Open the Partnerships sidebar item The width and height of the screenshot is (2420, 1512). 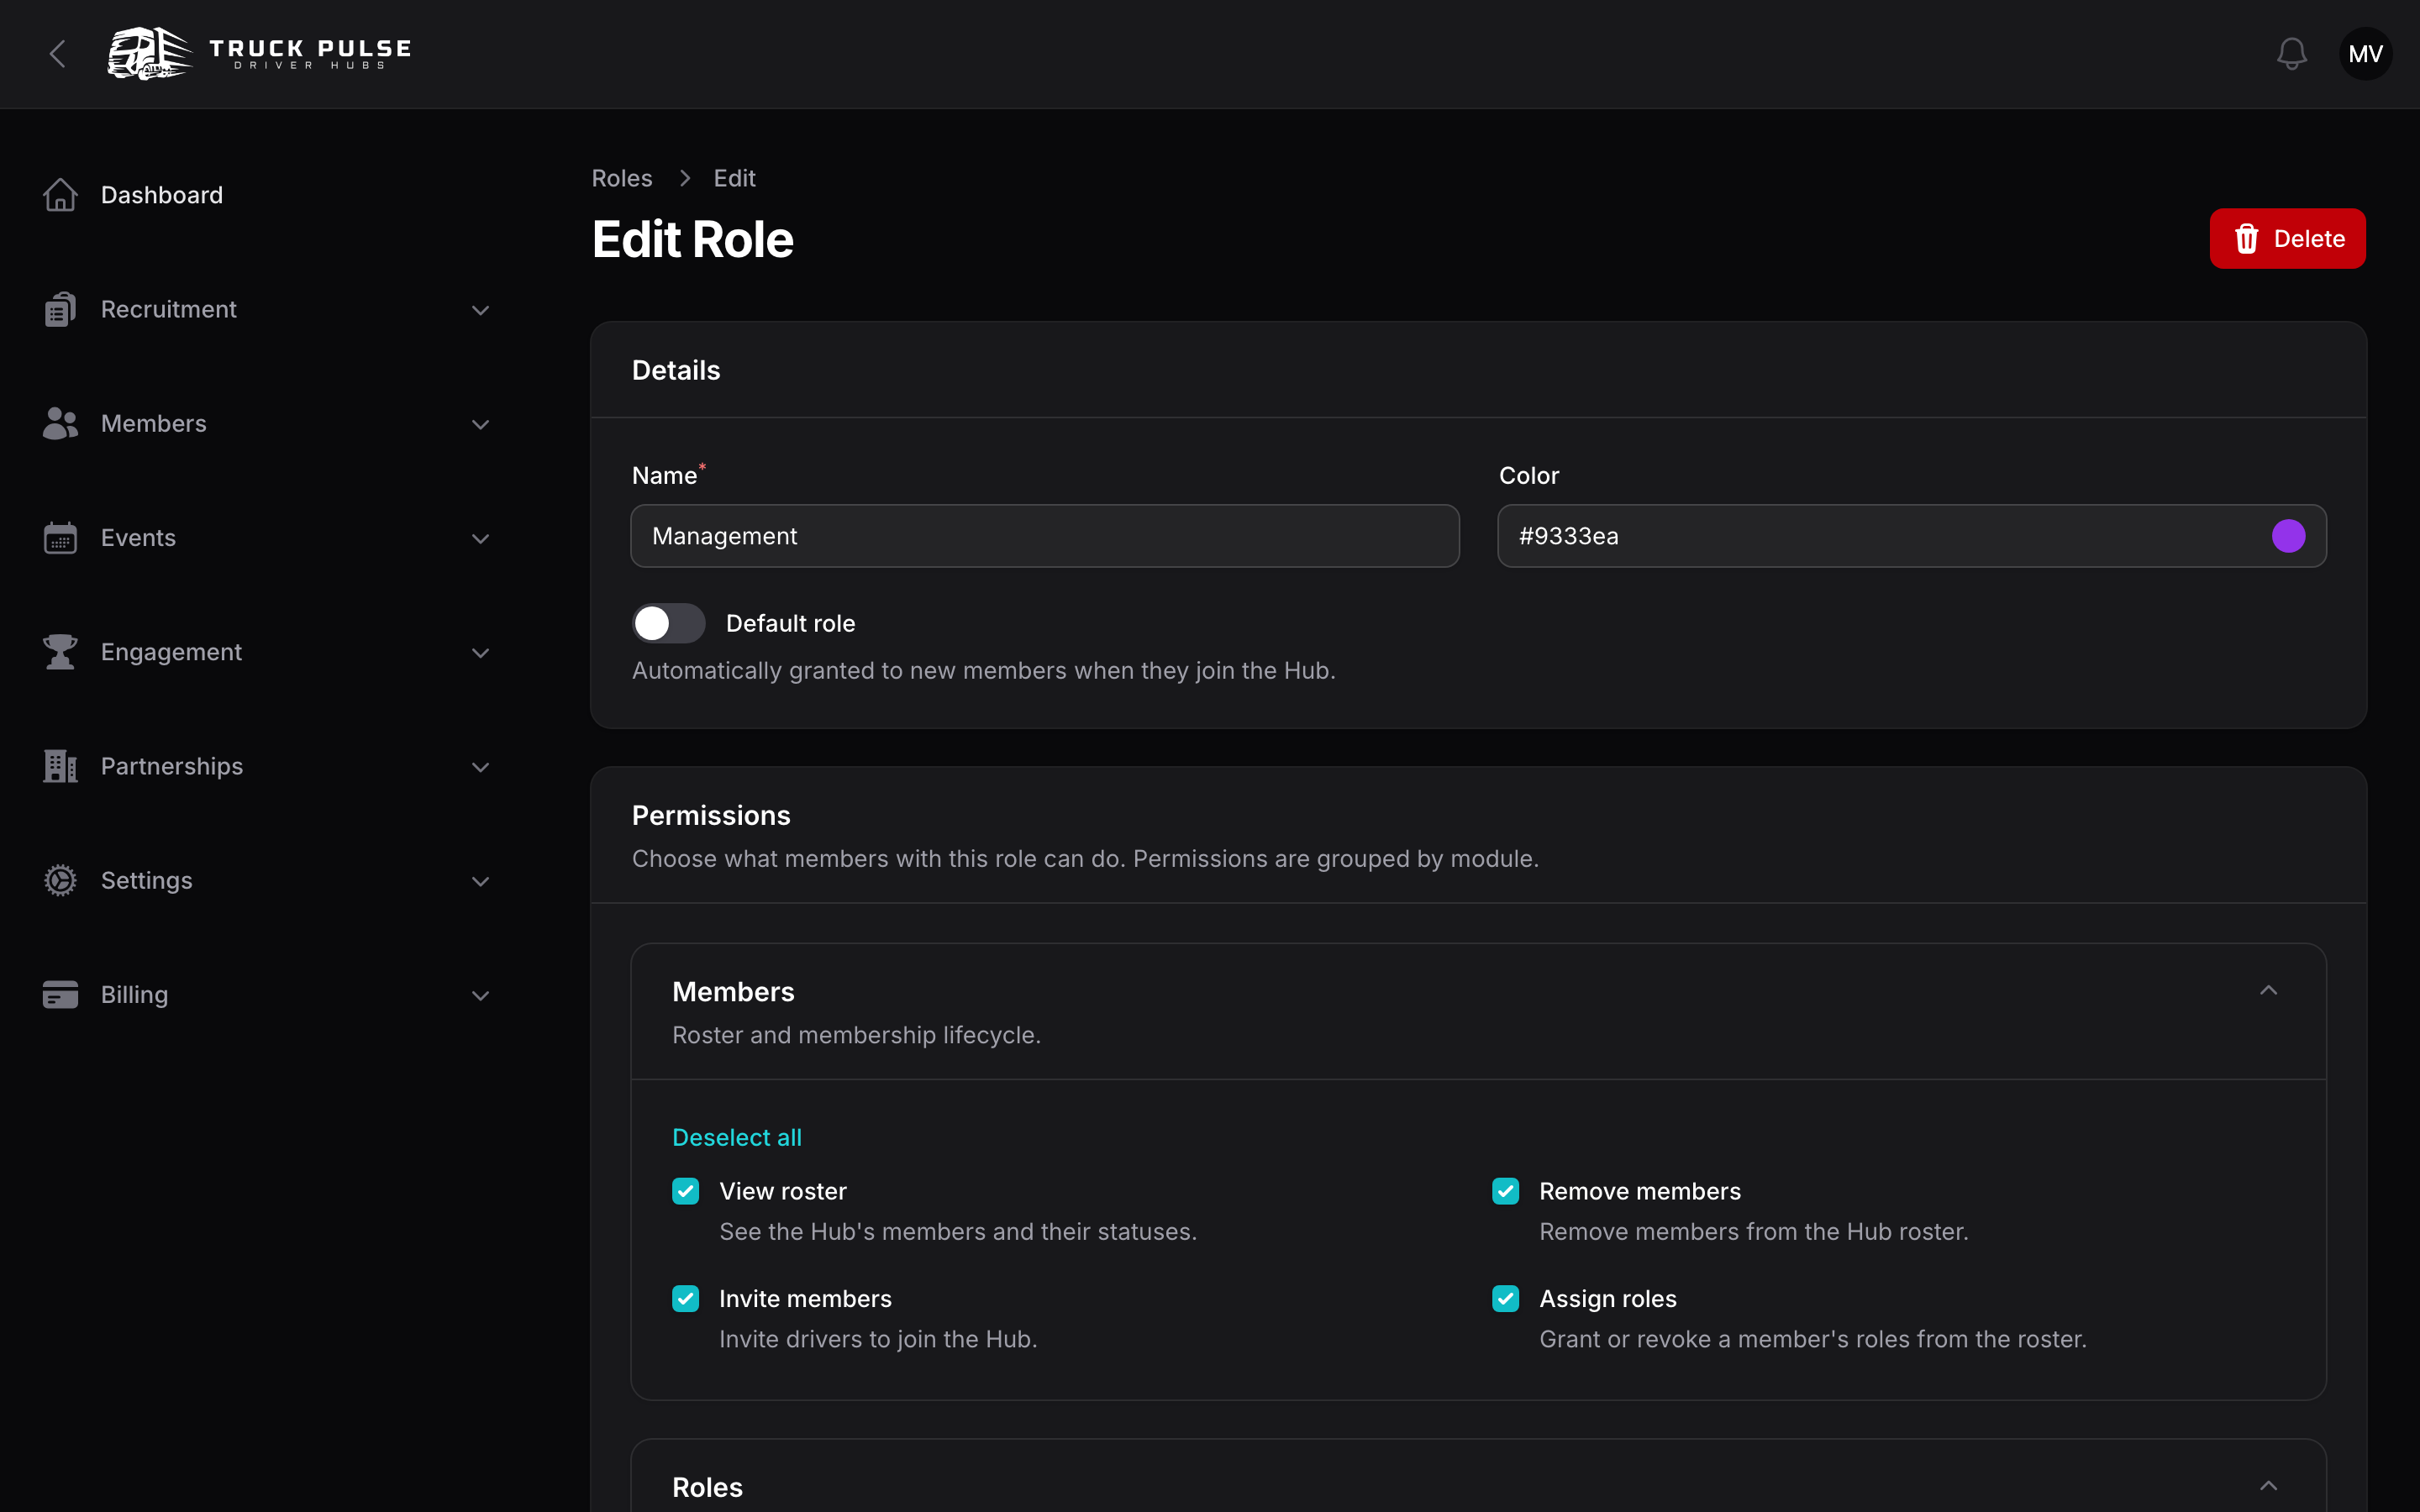tap(268, 766)
